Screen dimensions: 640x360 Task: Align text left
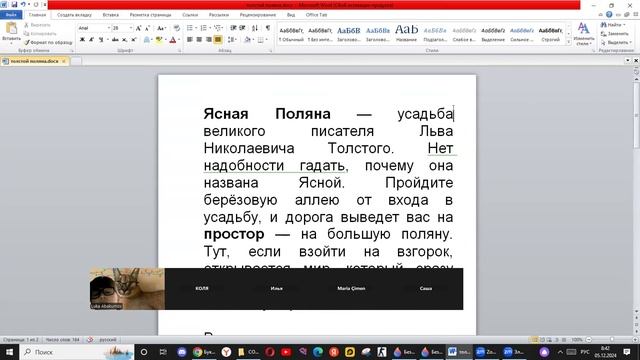(190, 40)
